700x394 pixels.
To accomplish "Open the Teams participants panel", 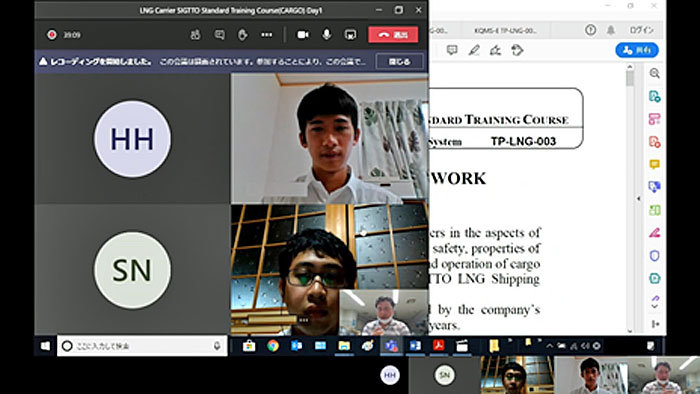I will [195, 35].
